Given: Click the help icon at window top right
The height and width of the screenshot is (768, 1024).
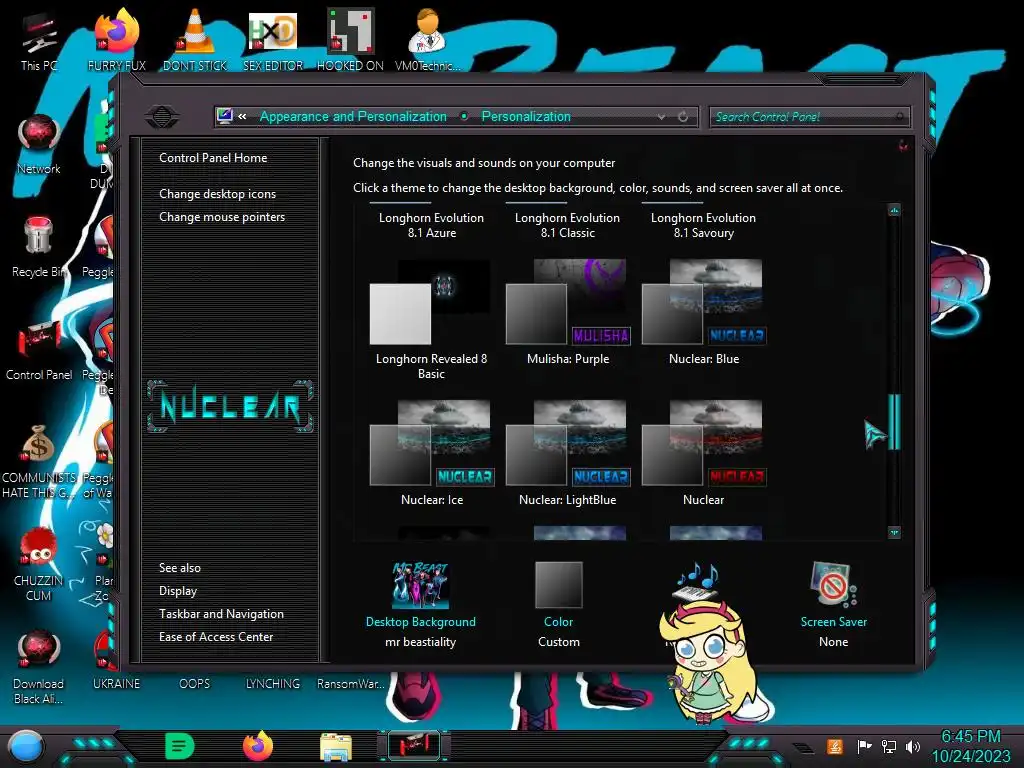Looking at the screenshot, I should point(904,145).
